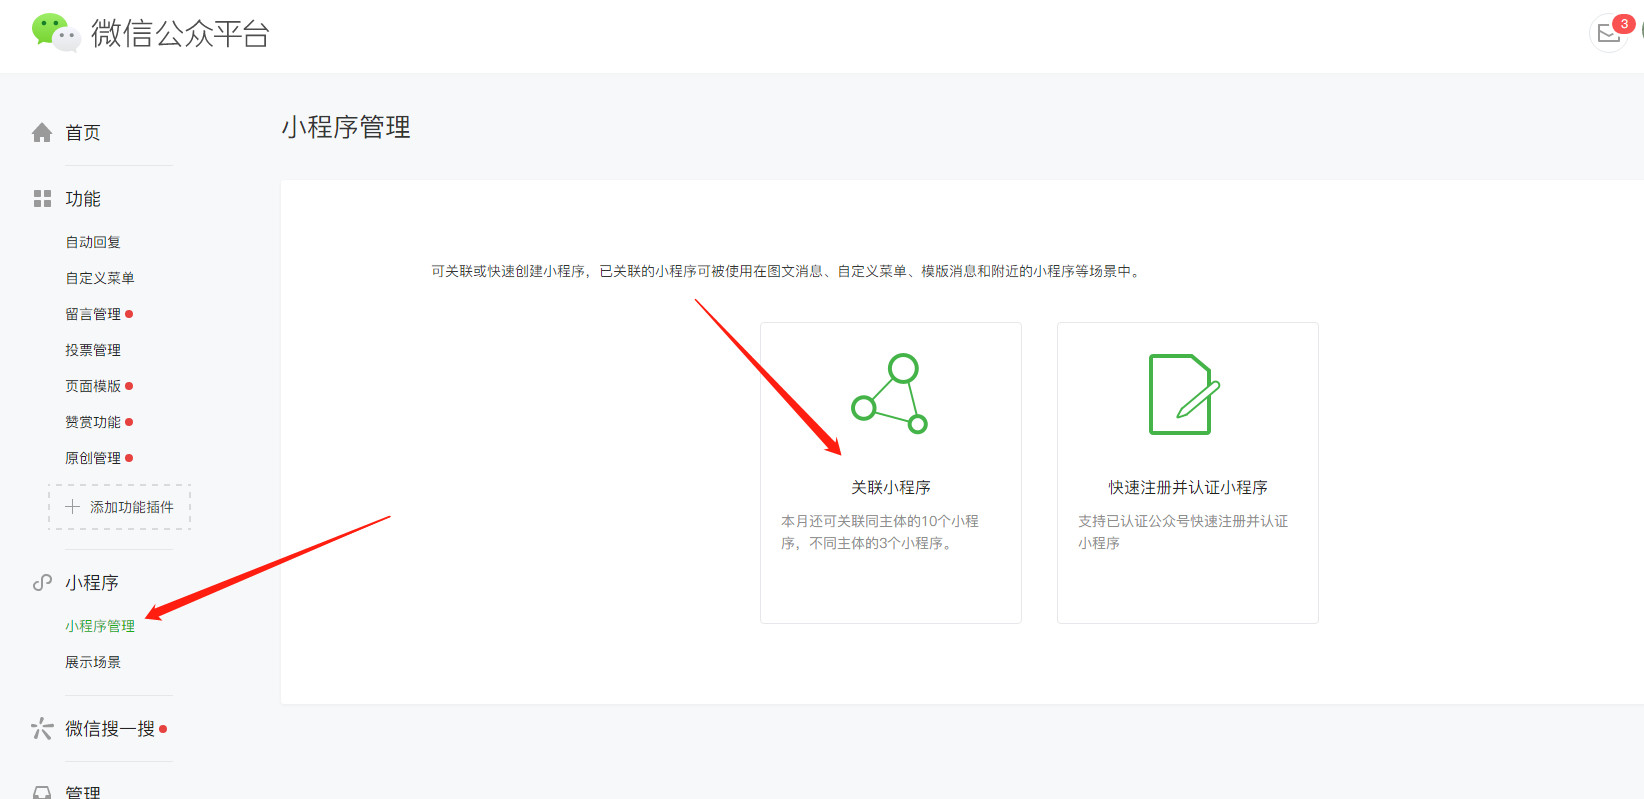Open 赞赏功能 menu item
1644x799 pixels.
[93, 422]
